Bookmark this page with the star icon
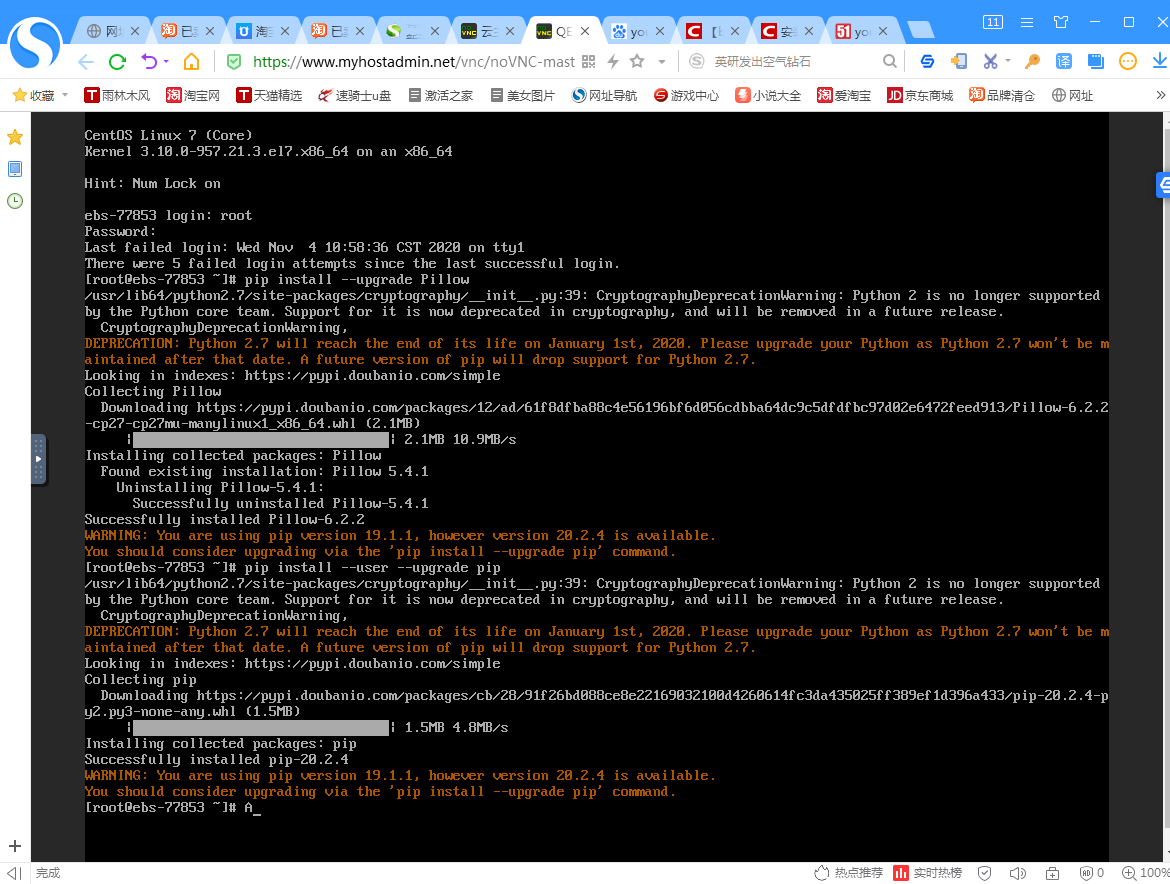The height and width of the screenshot is (884, 1170). pyautogui.click(x=636, y=61)
